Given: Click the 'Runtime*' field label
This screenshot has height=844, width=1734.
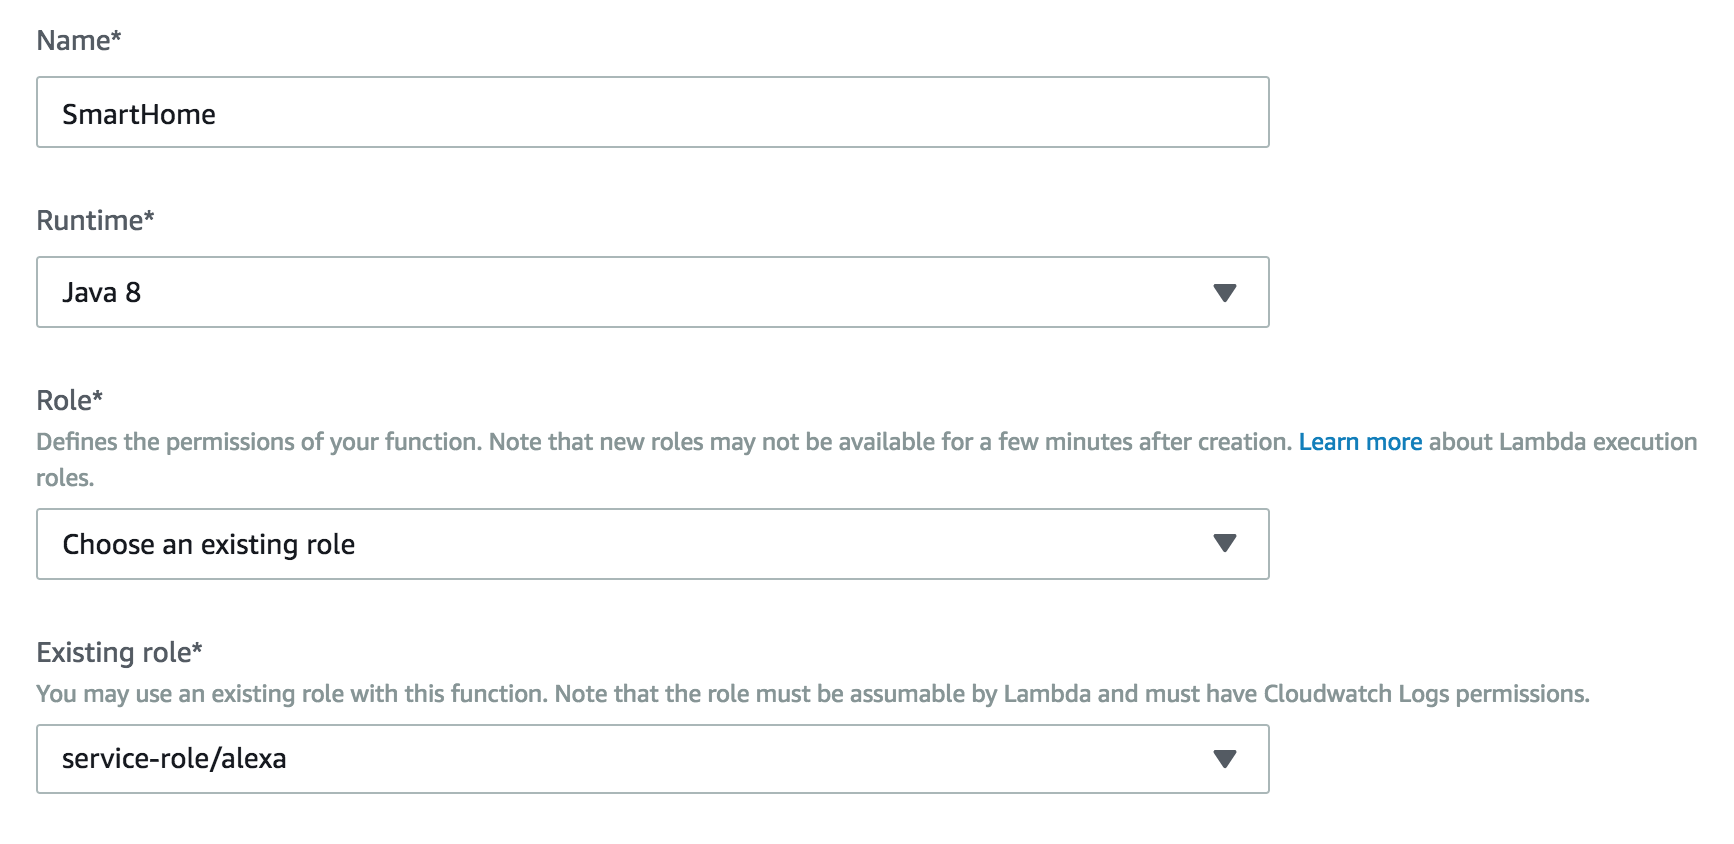Looking at the screenshot, I should pos(95,220).
